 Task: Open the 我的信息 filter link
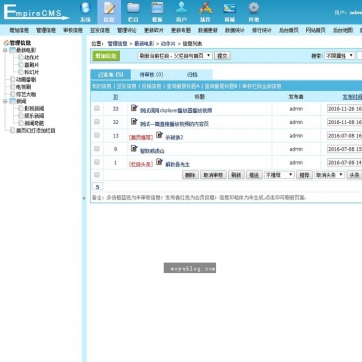click(102, 86)
